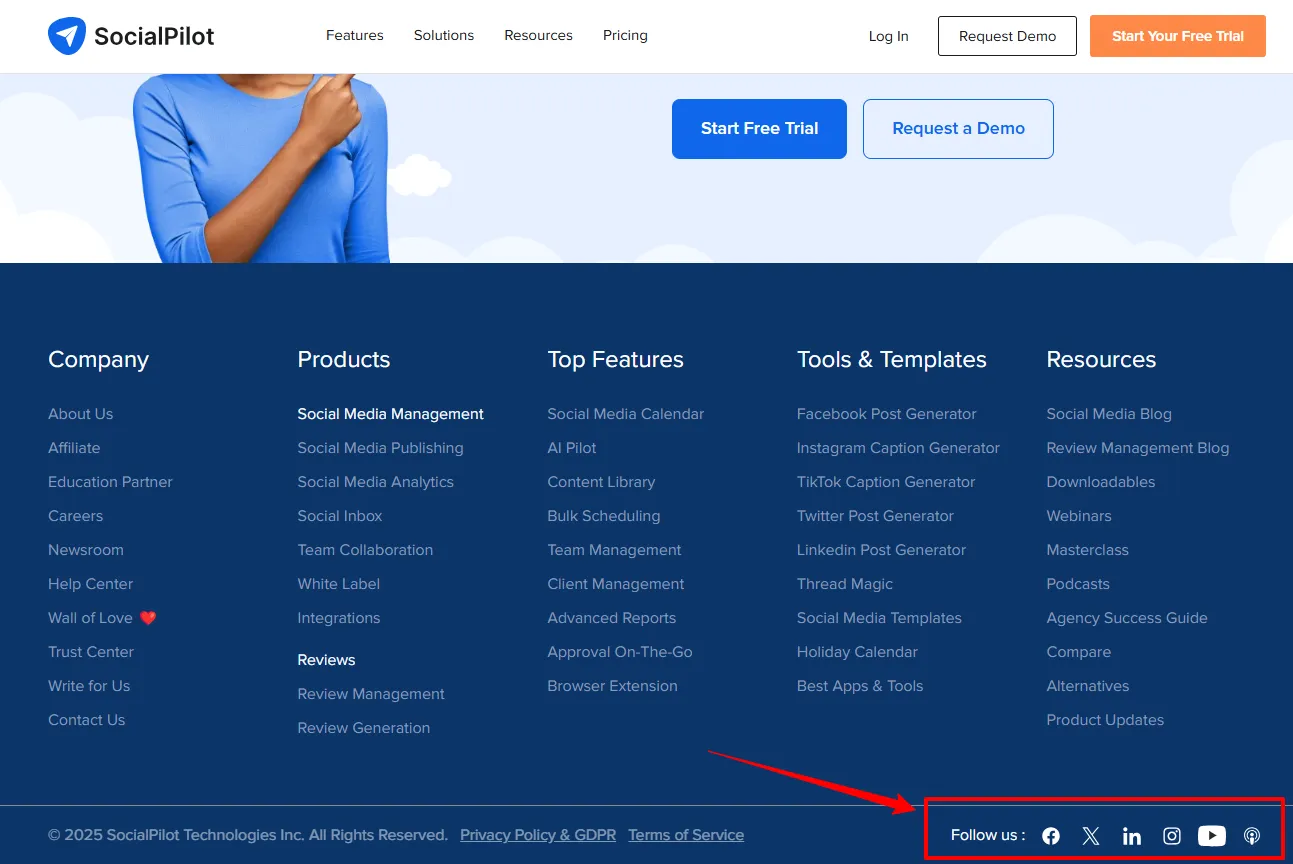Image resolution: width=1293 pixels, height=864 pixels.
Task: Open the Features navigation dropdown
Action: (x=354, y=35)
